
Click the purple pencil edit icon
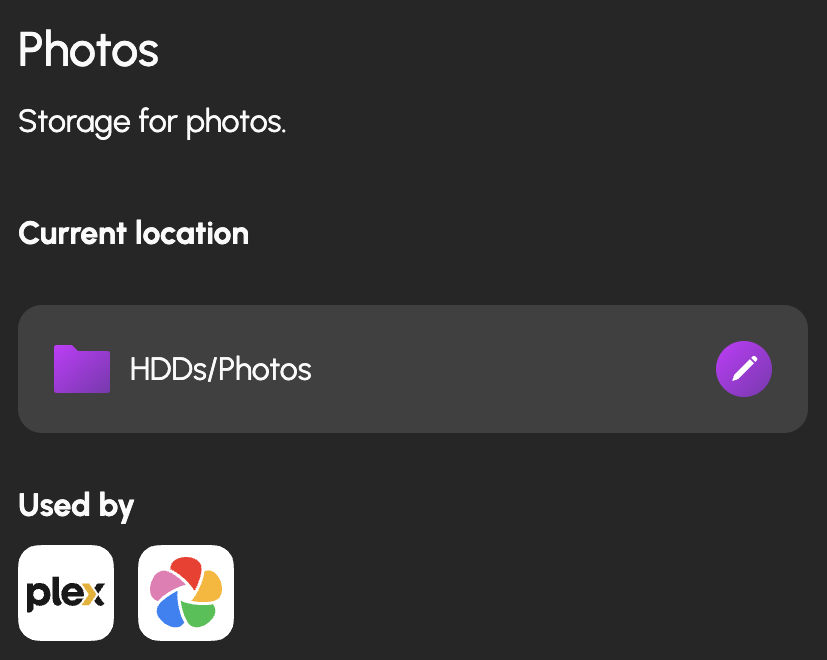(743, 369)
